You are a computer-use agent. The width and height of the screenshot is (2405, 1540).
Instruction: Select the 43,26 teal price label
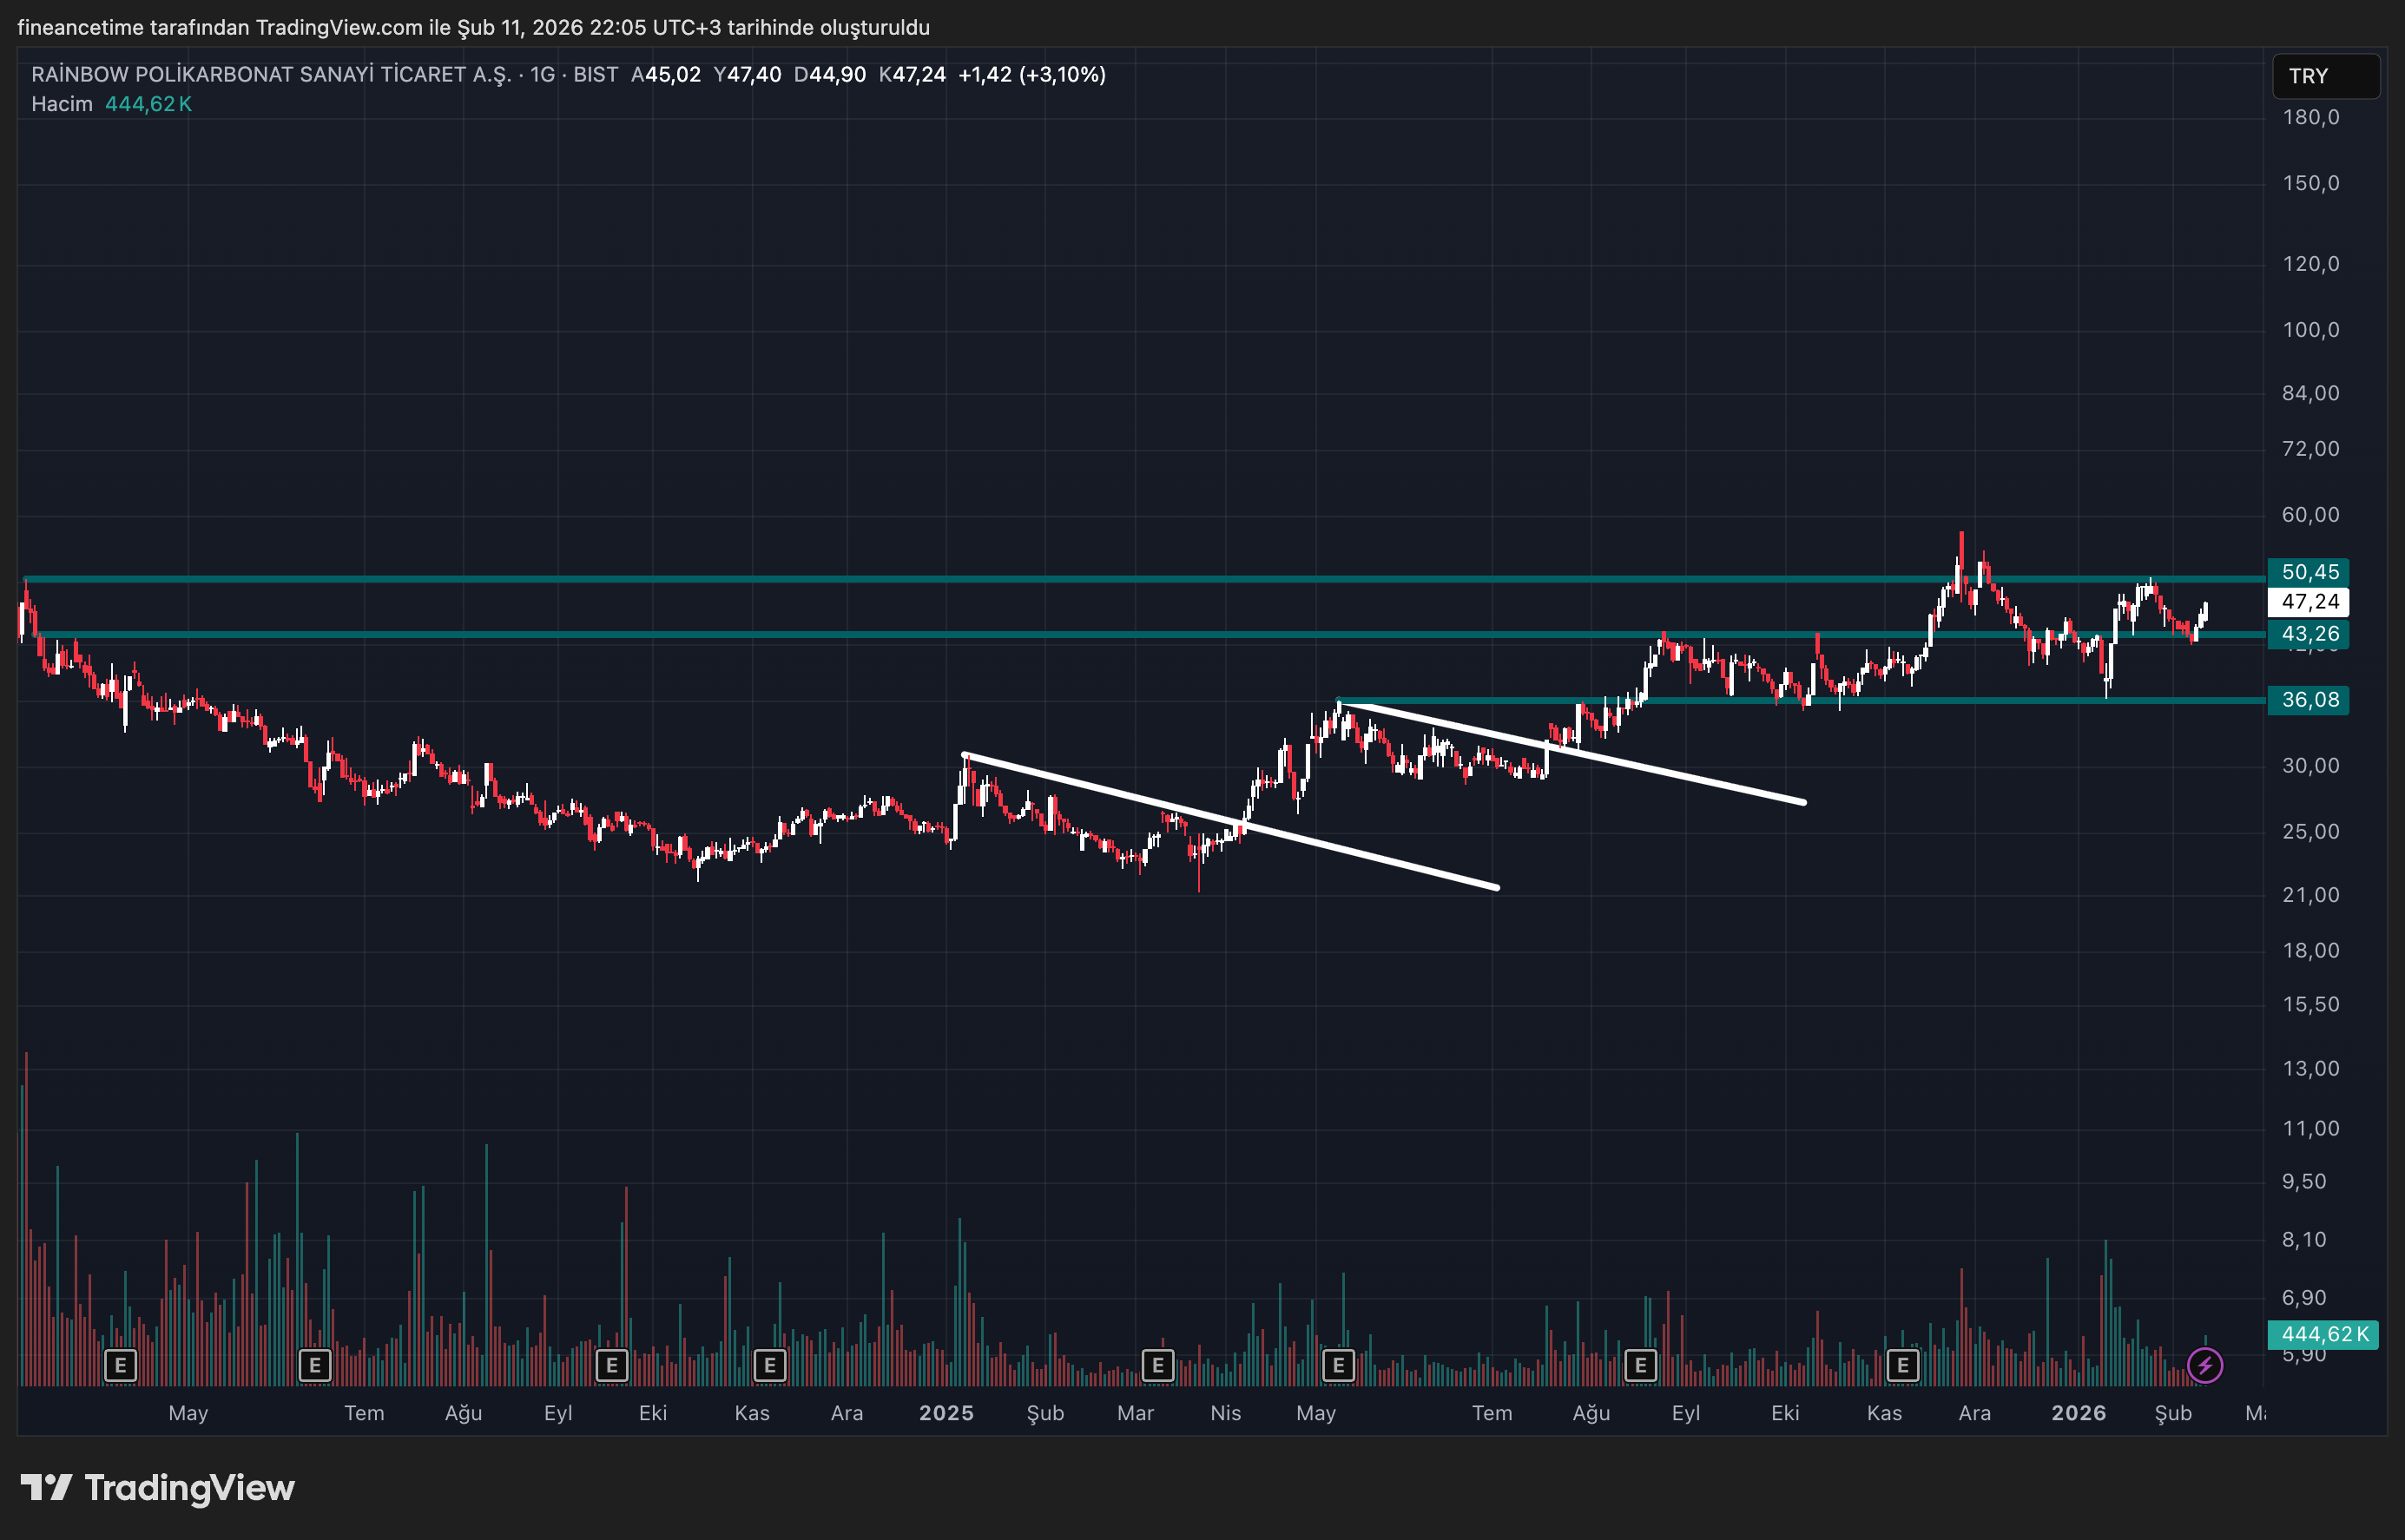coord(2309,634)
